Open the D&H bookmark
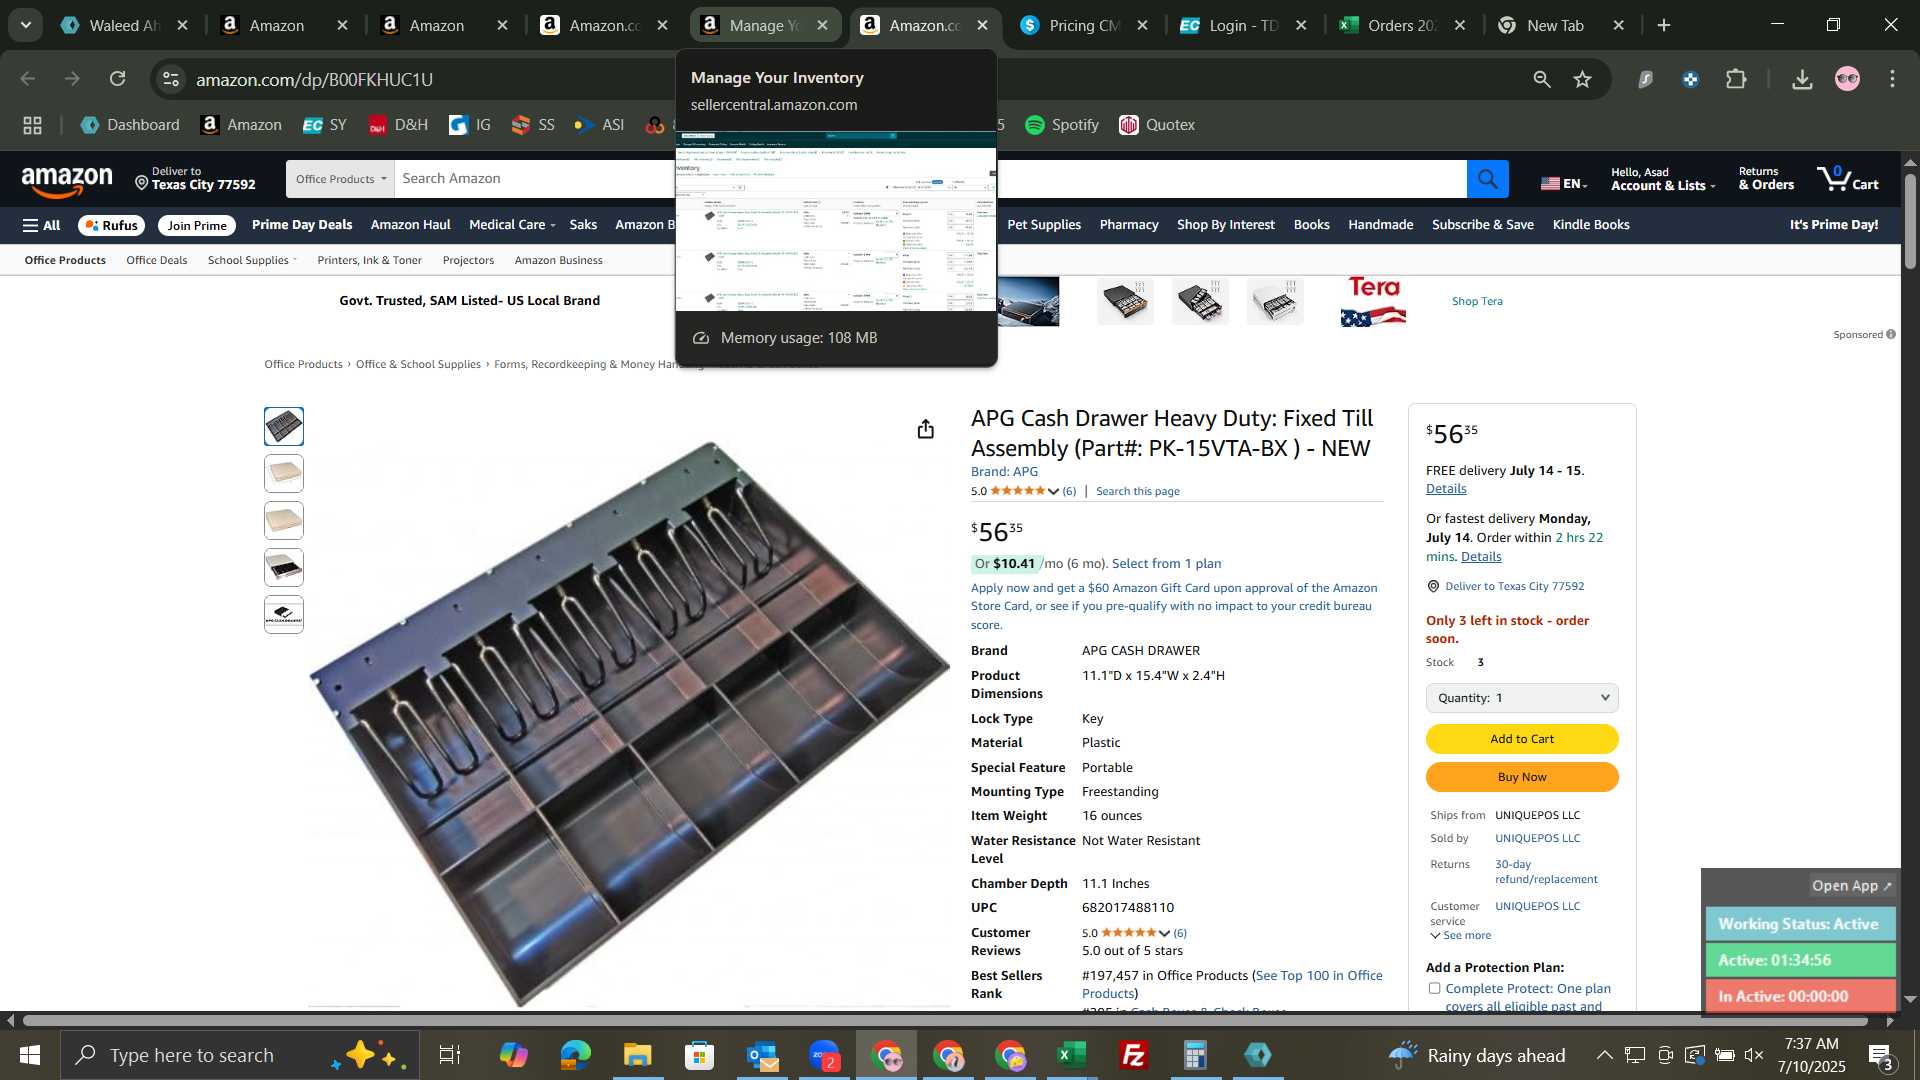The width and height of the screenshot is (1920, 1080). tap(398, 125)
